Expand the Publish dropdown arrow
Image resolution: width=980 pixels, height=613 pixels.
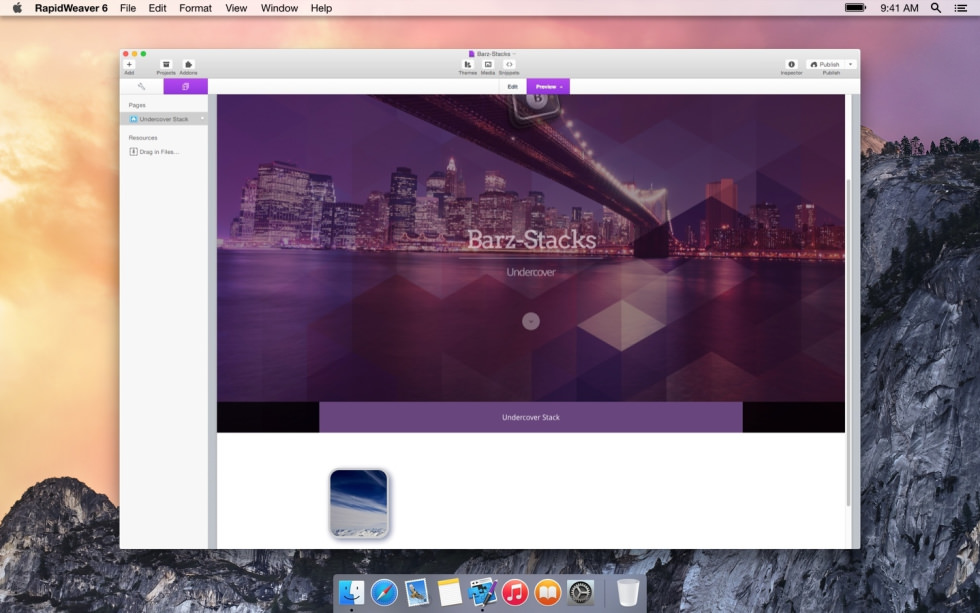pyautogui.click(x=851, y=64)
